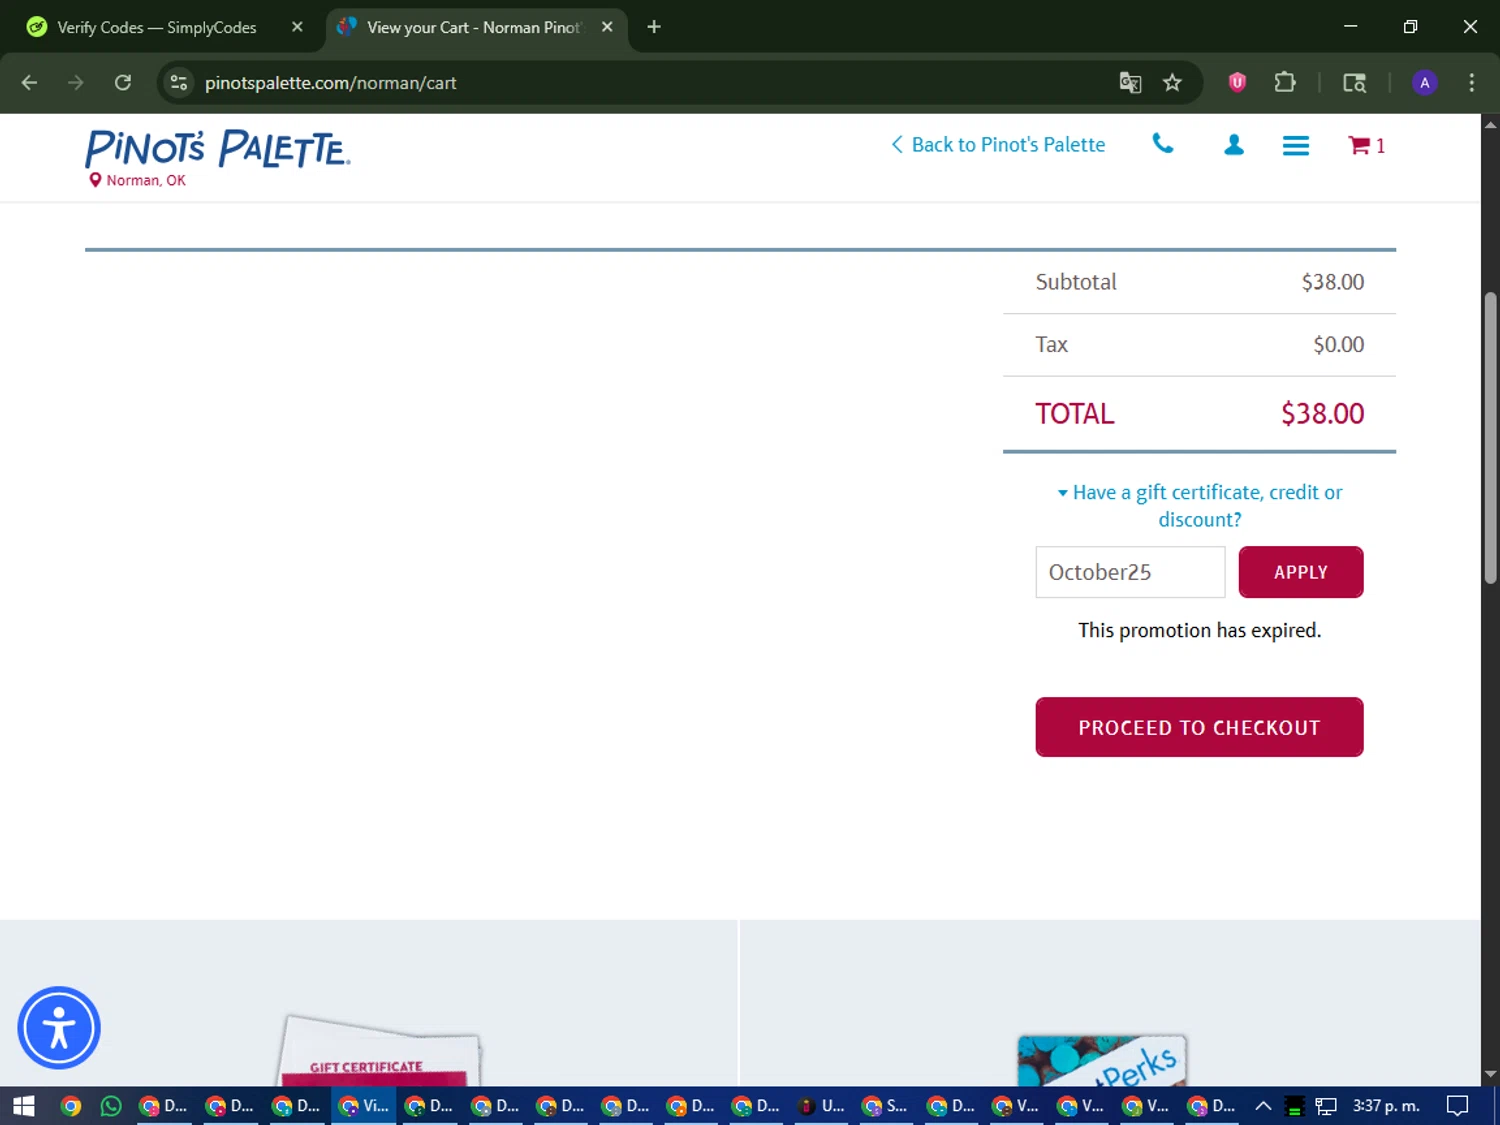Bookmark this page with the star icon

1172,83
